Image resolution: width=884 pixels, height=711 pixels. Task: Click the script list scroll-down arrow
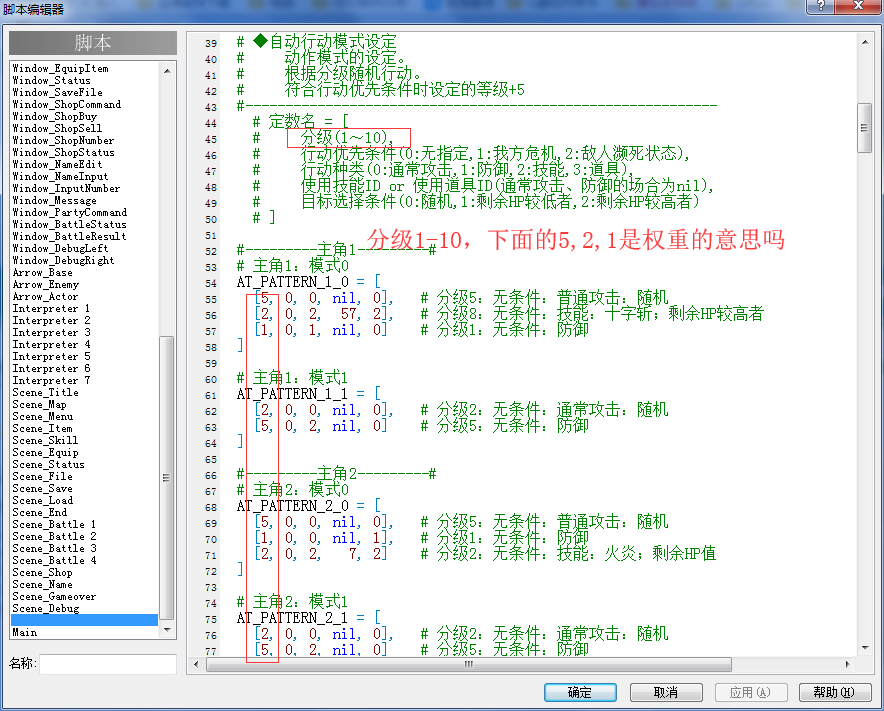click(x=167, y=630)
